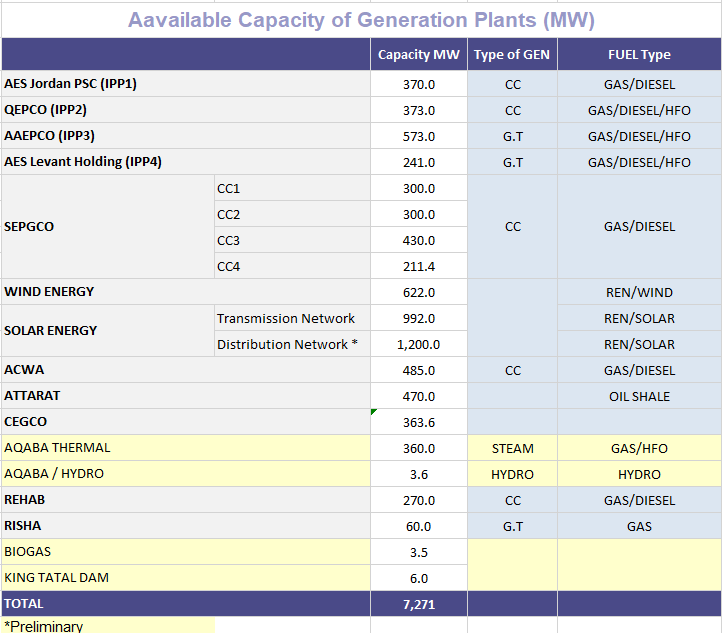Click the 'GAS/HFO' fuel type cell
The height and width of the screenshot is (633, 722).
pyautogui.click(x=639, y=448)
